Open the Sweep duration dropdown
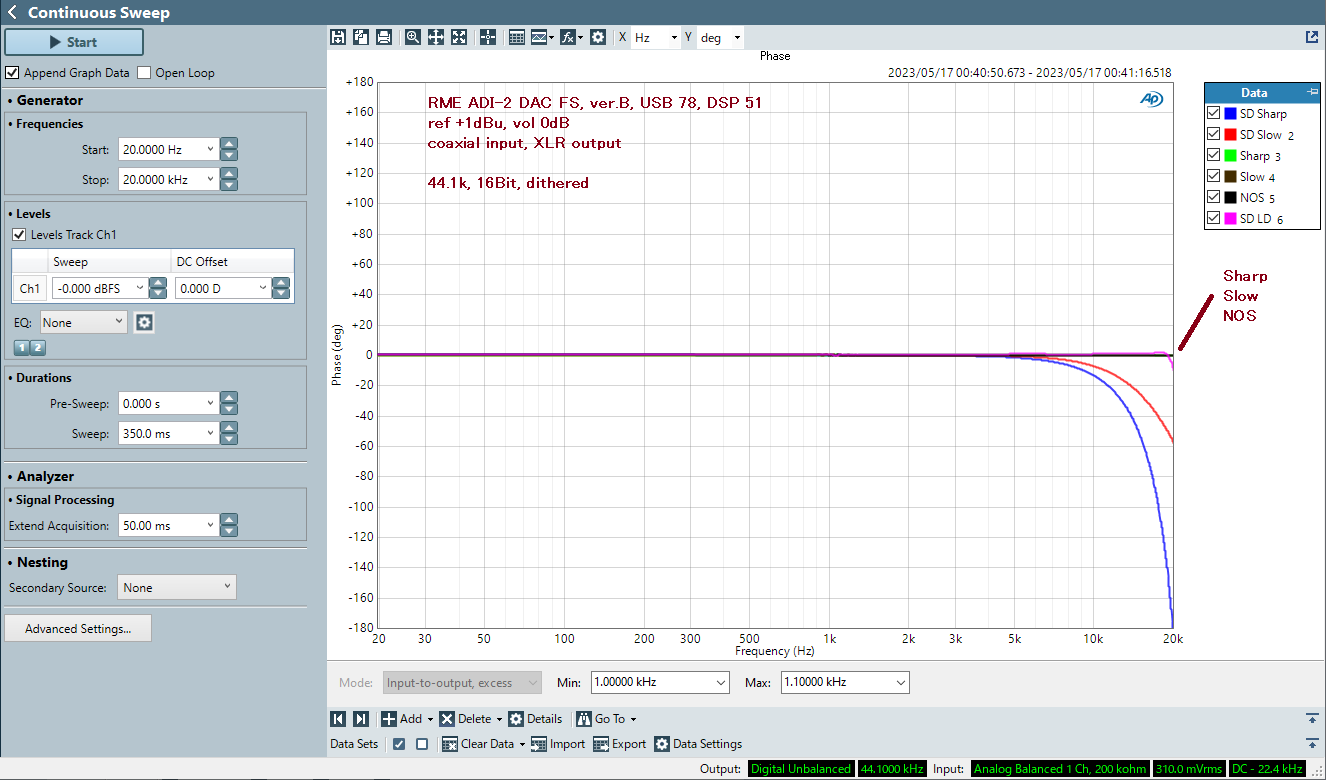The image size is (1326, 780). click(209, 434)
